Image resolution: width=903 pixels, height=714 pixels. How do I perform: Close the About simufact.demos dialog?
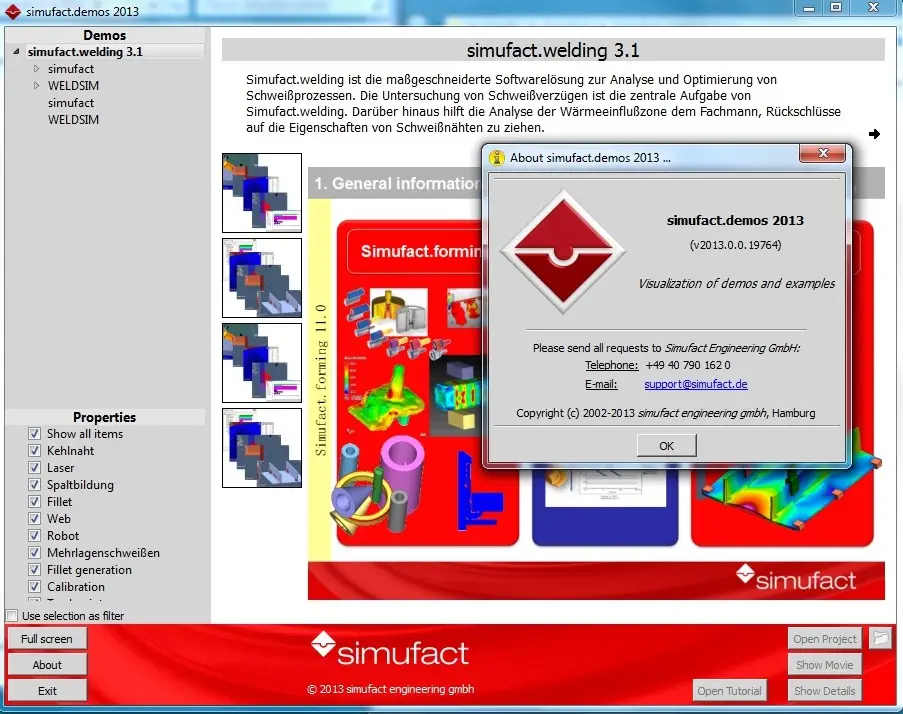coord(822,153)
